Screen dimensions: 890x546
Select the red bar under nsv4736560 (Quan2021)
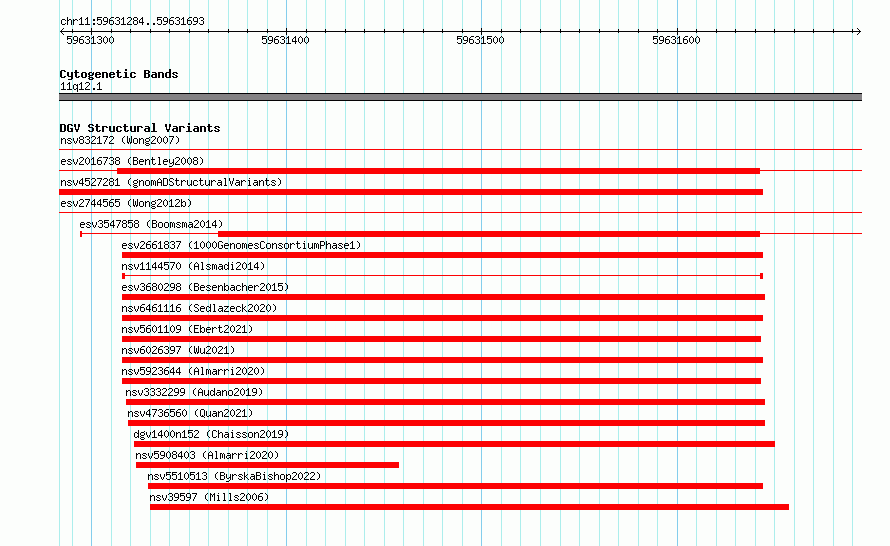click(x=447, y=423)
